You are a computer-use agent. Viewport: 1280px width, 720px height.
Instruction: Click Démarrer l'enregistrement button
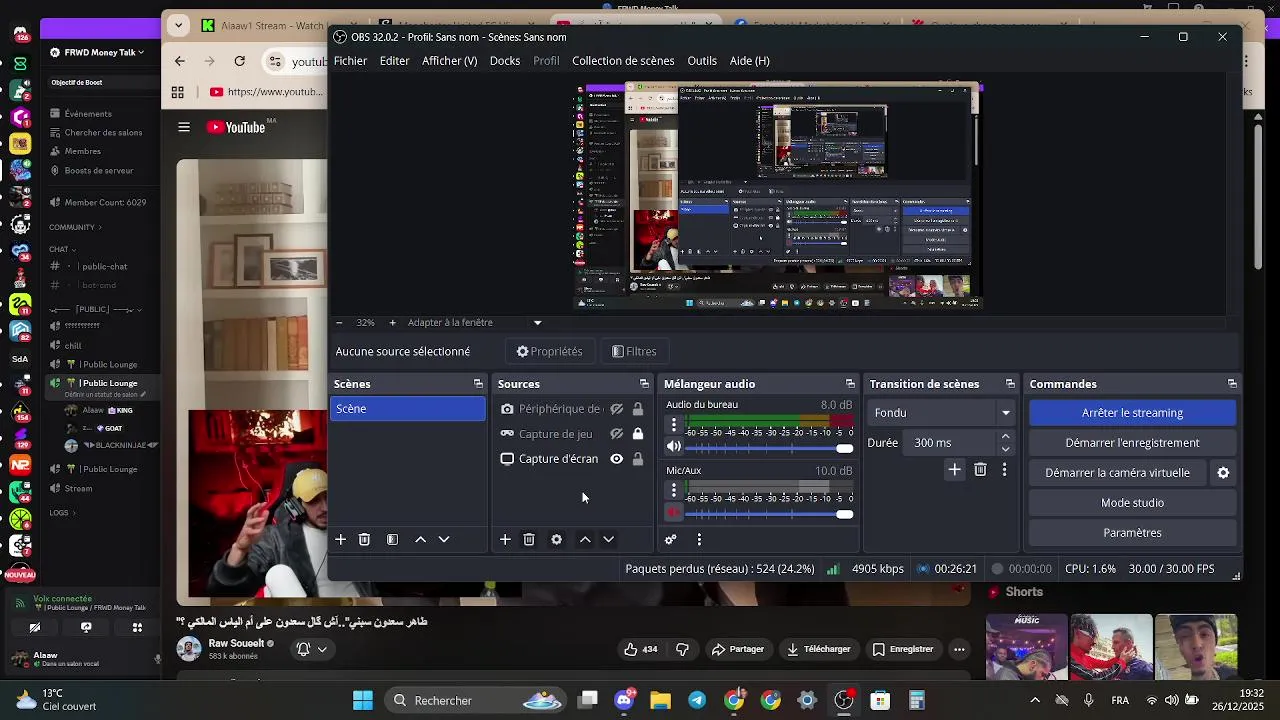point(1132,442)
